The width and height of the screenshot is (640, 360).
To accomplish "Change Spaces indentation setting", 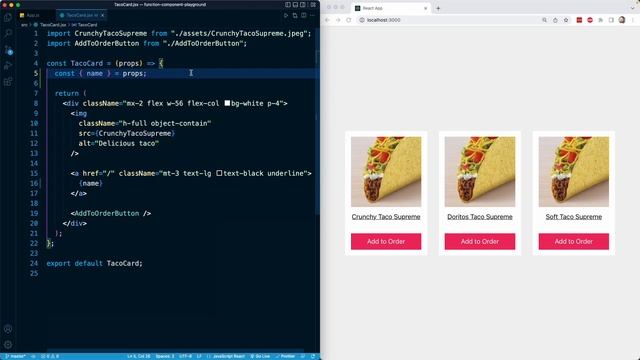I will pos(165,356).
